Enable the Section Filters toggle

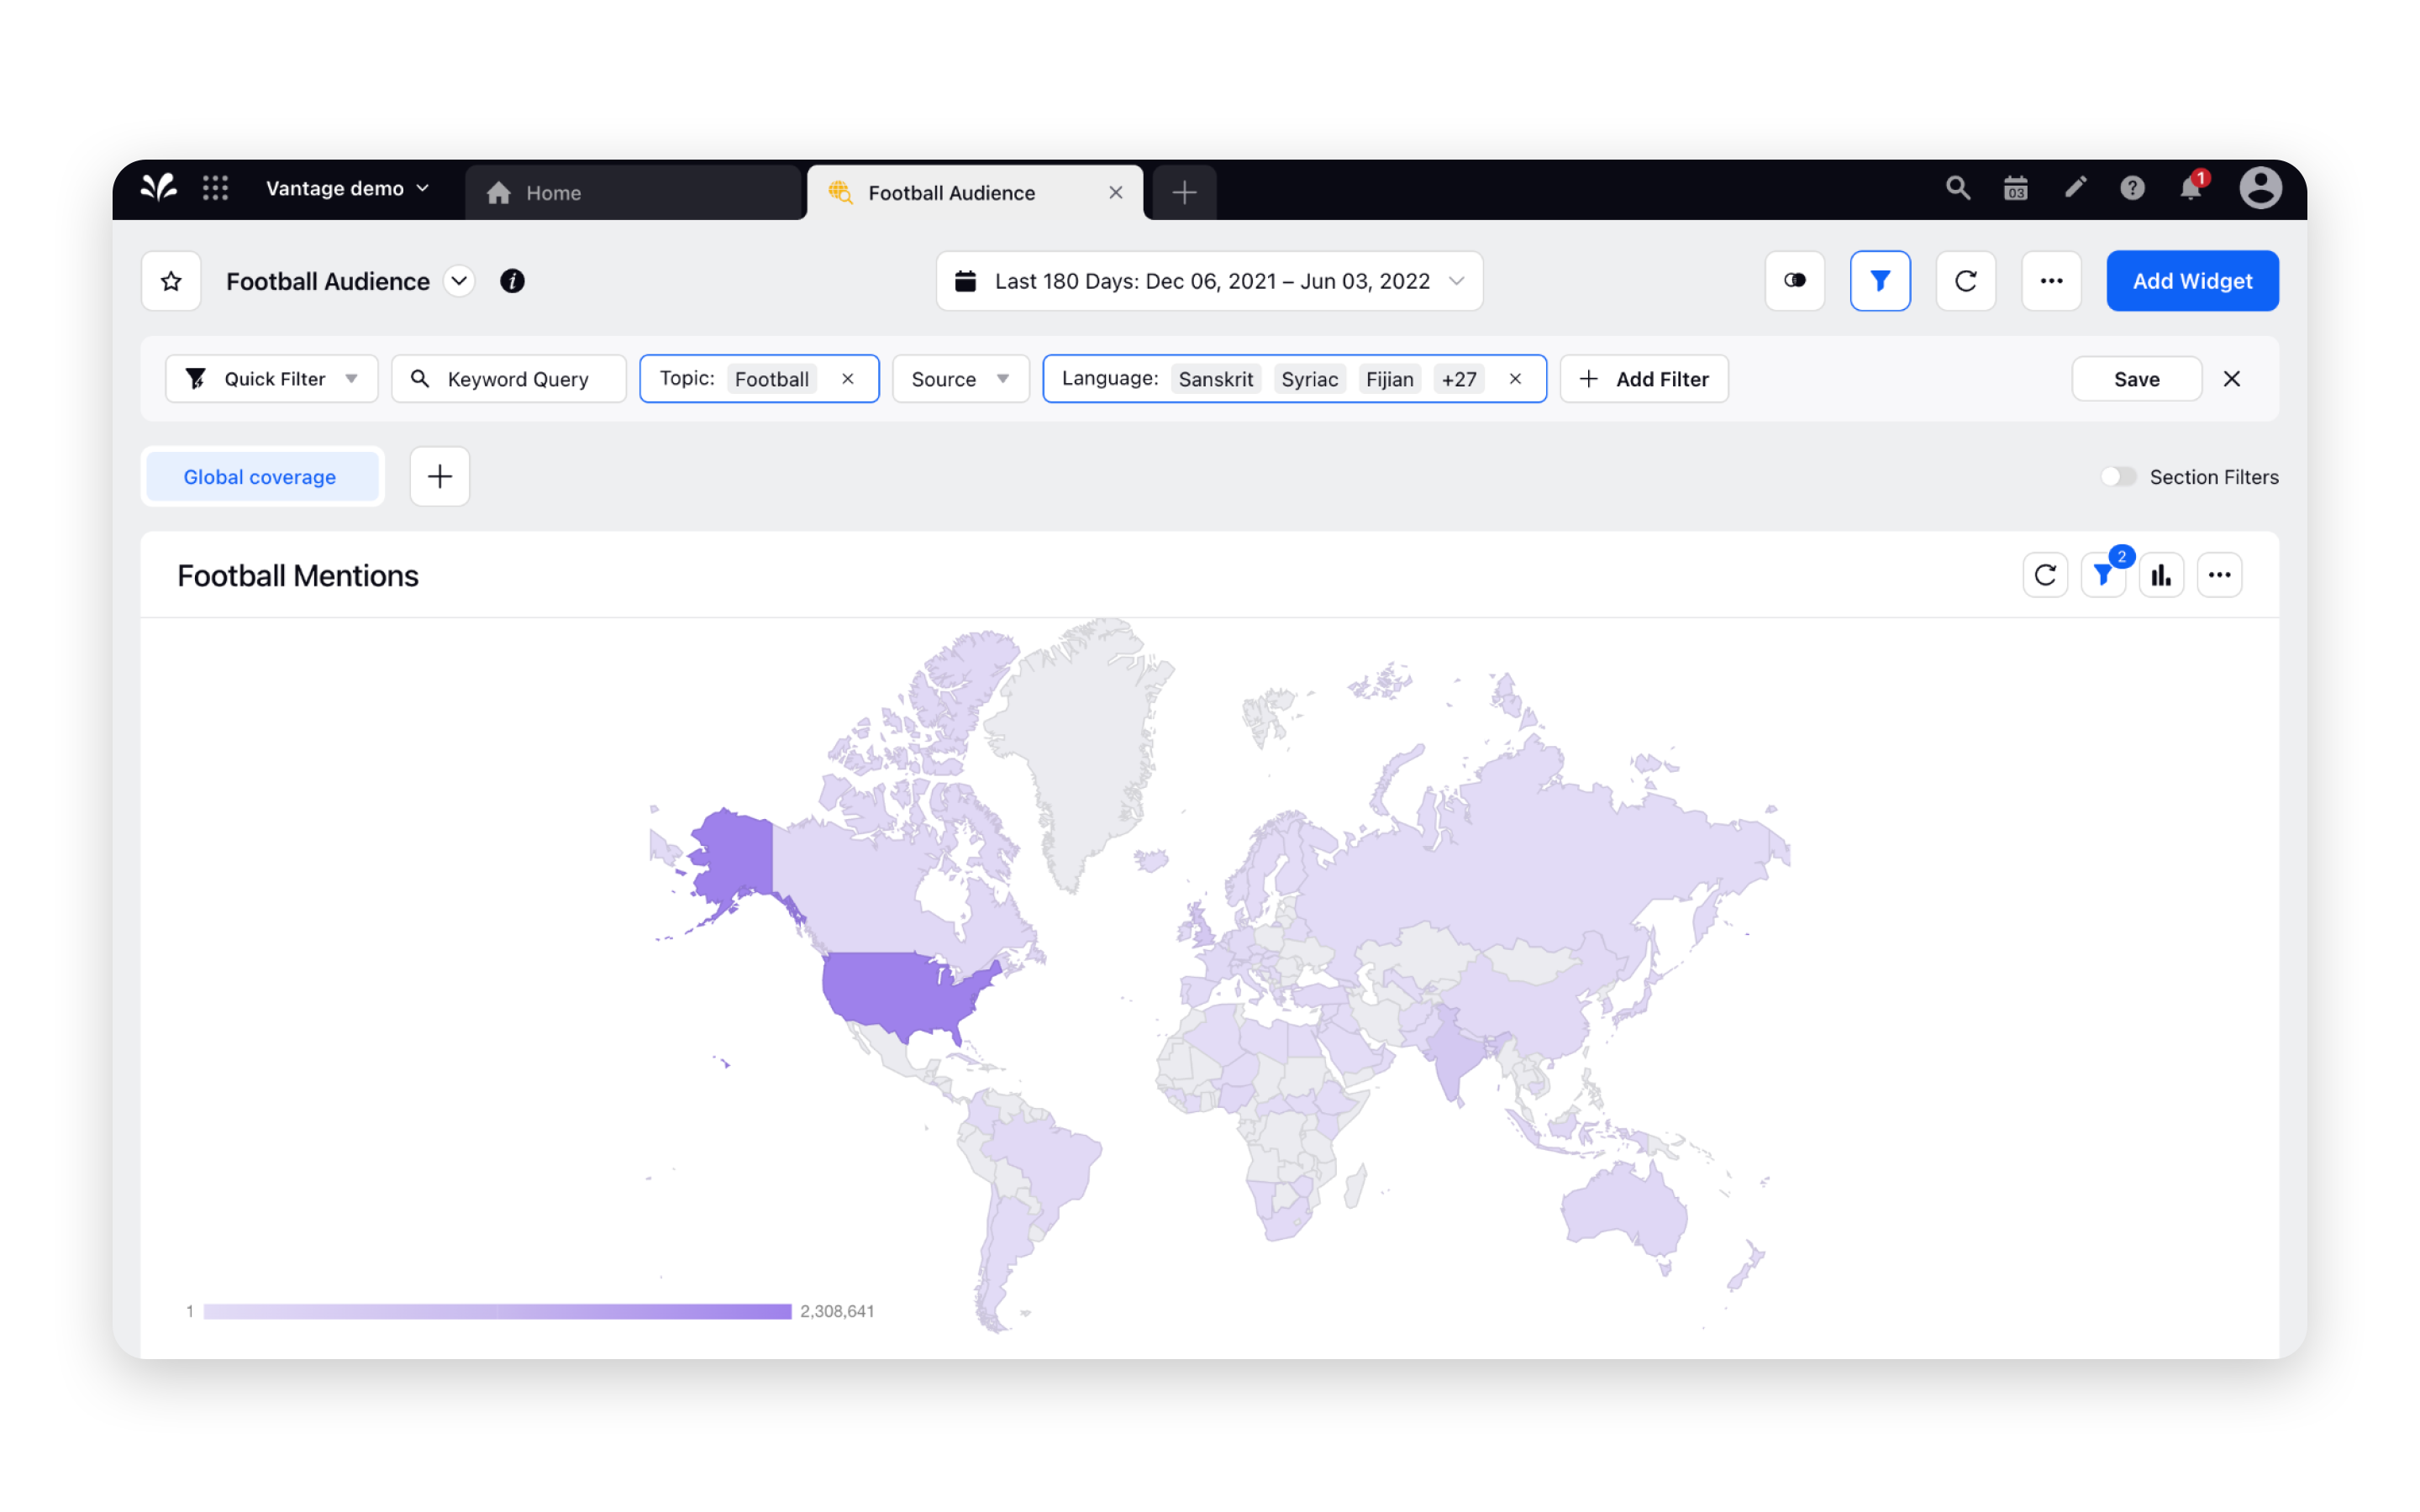(2118, 477)
